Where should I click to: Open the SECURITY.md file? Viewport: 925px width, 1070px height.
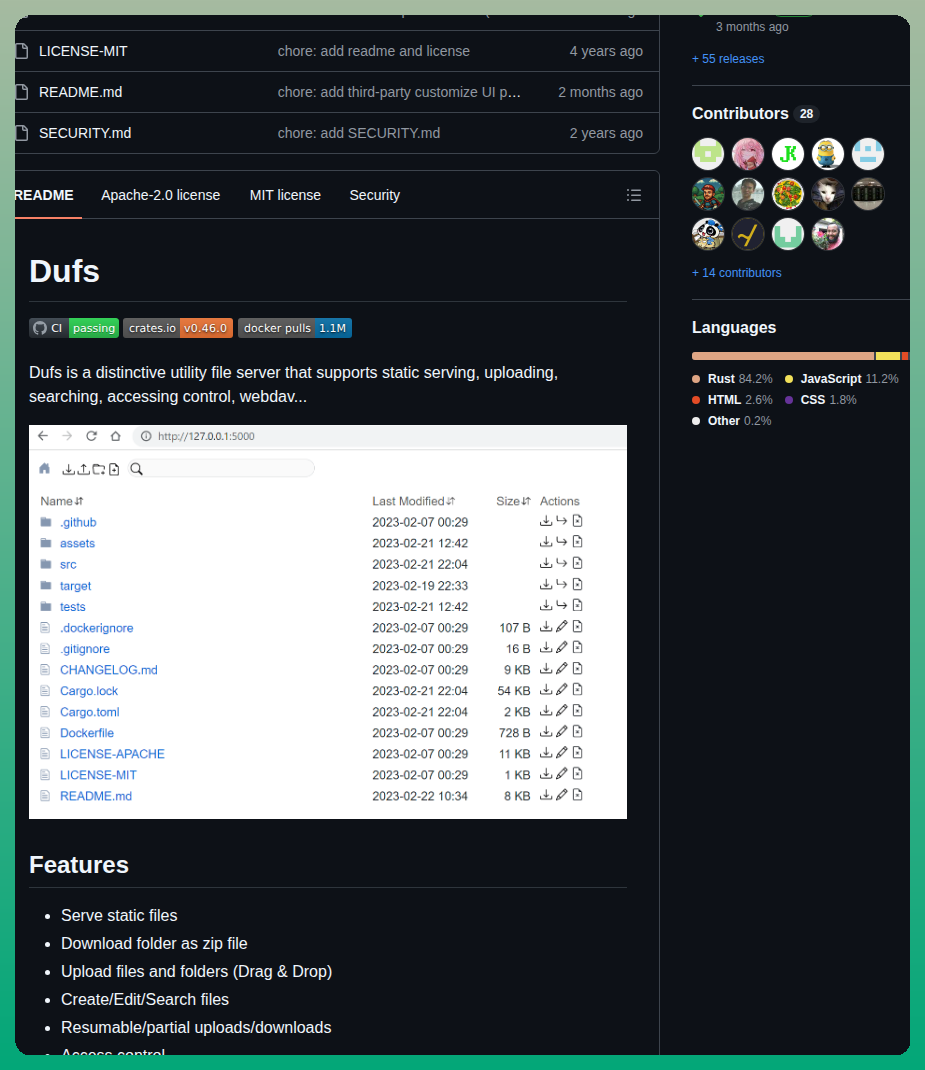click(85, 133)
